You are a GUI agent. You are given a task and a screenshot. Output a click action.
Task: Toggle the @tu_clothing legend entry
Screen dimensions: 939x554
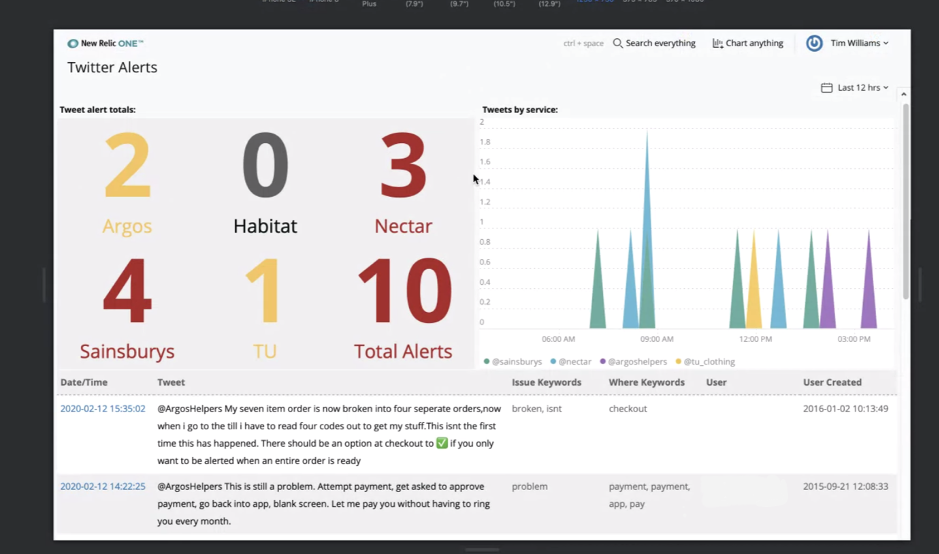[705, 362]
